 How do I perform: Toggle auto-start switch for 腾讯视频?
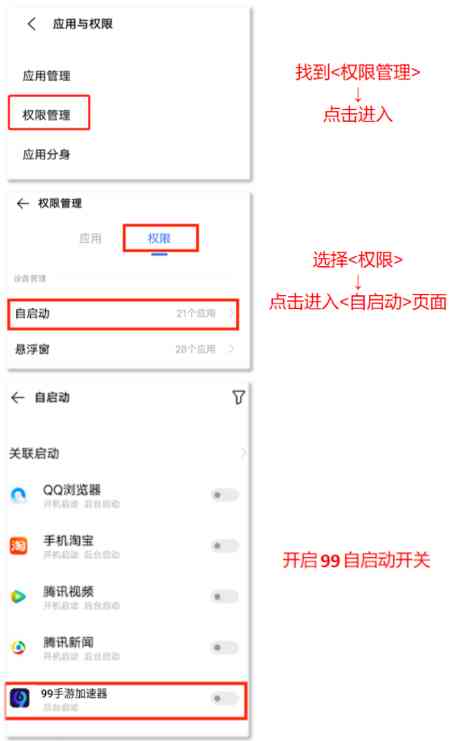[x=224, y=596]
